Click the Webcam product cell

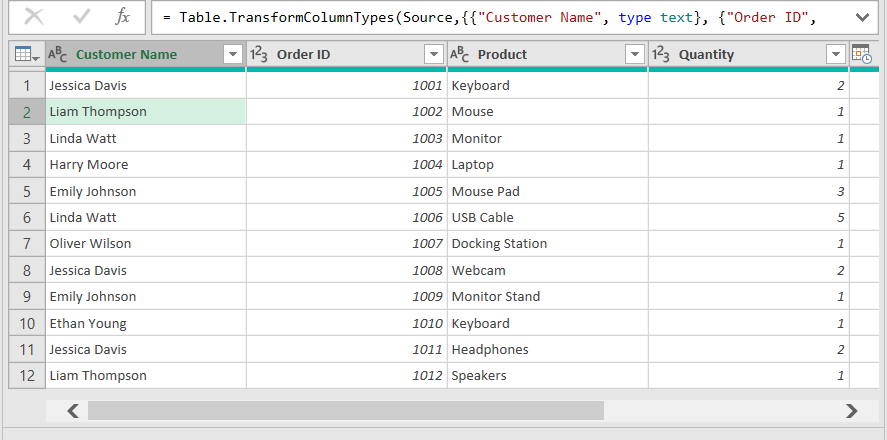point(548,270)
